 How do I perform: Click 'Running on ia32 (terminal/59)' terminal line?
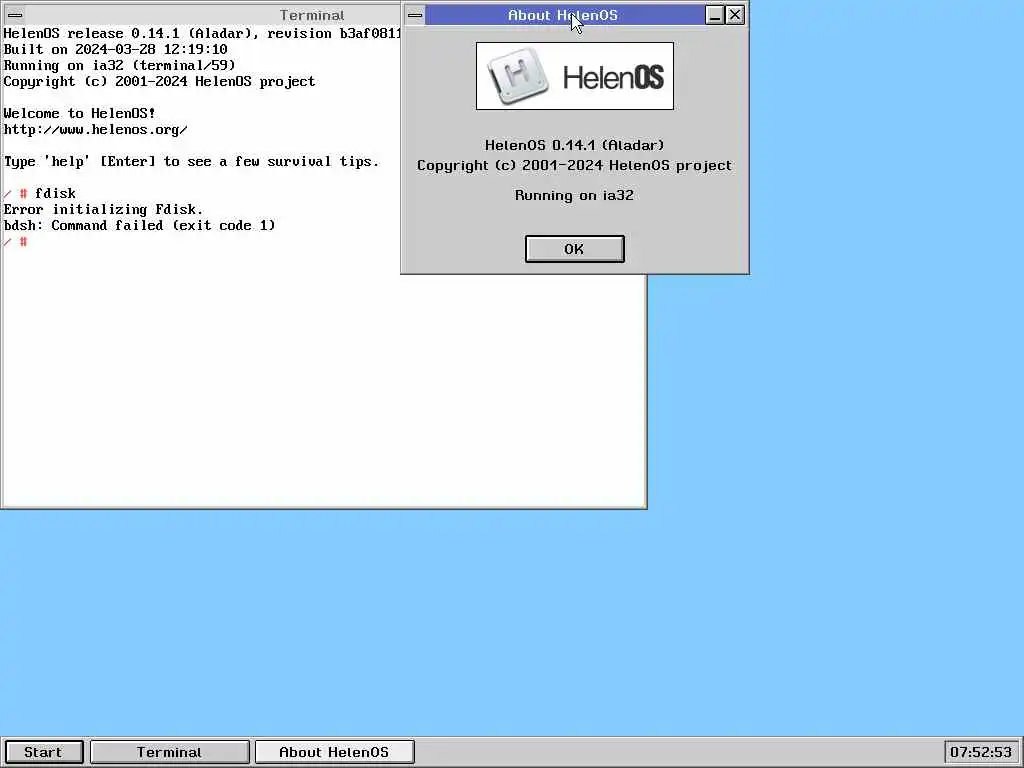120,65
